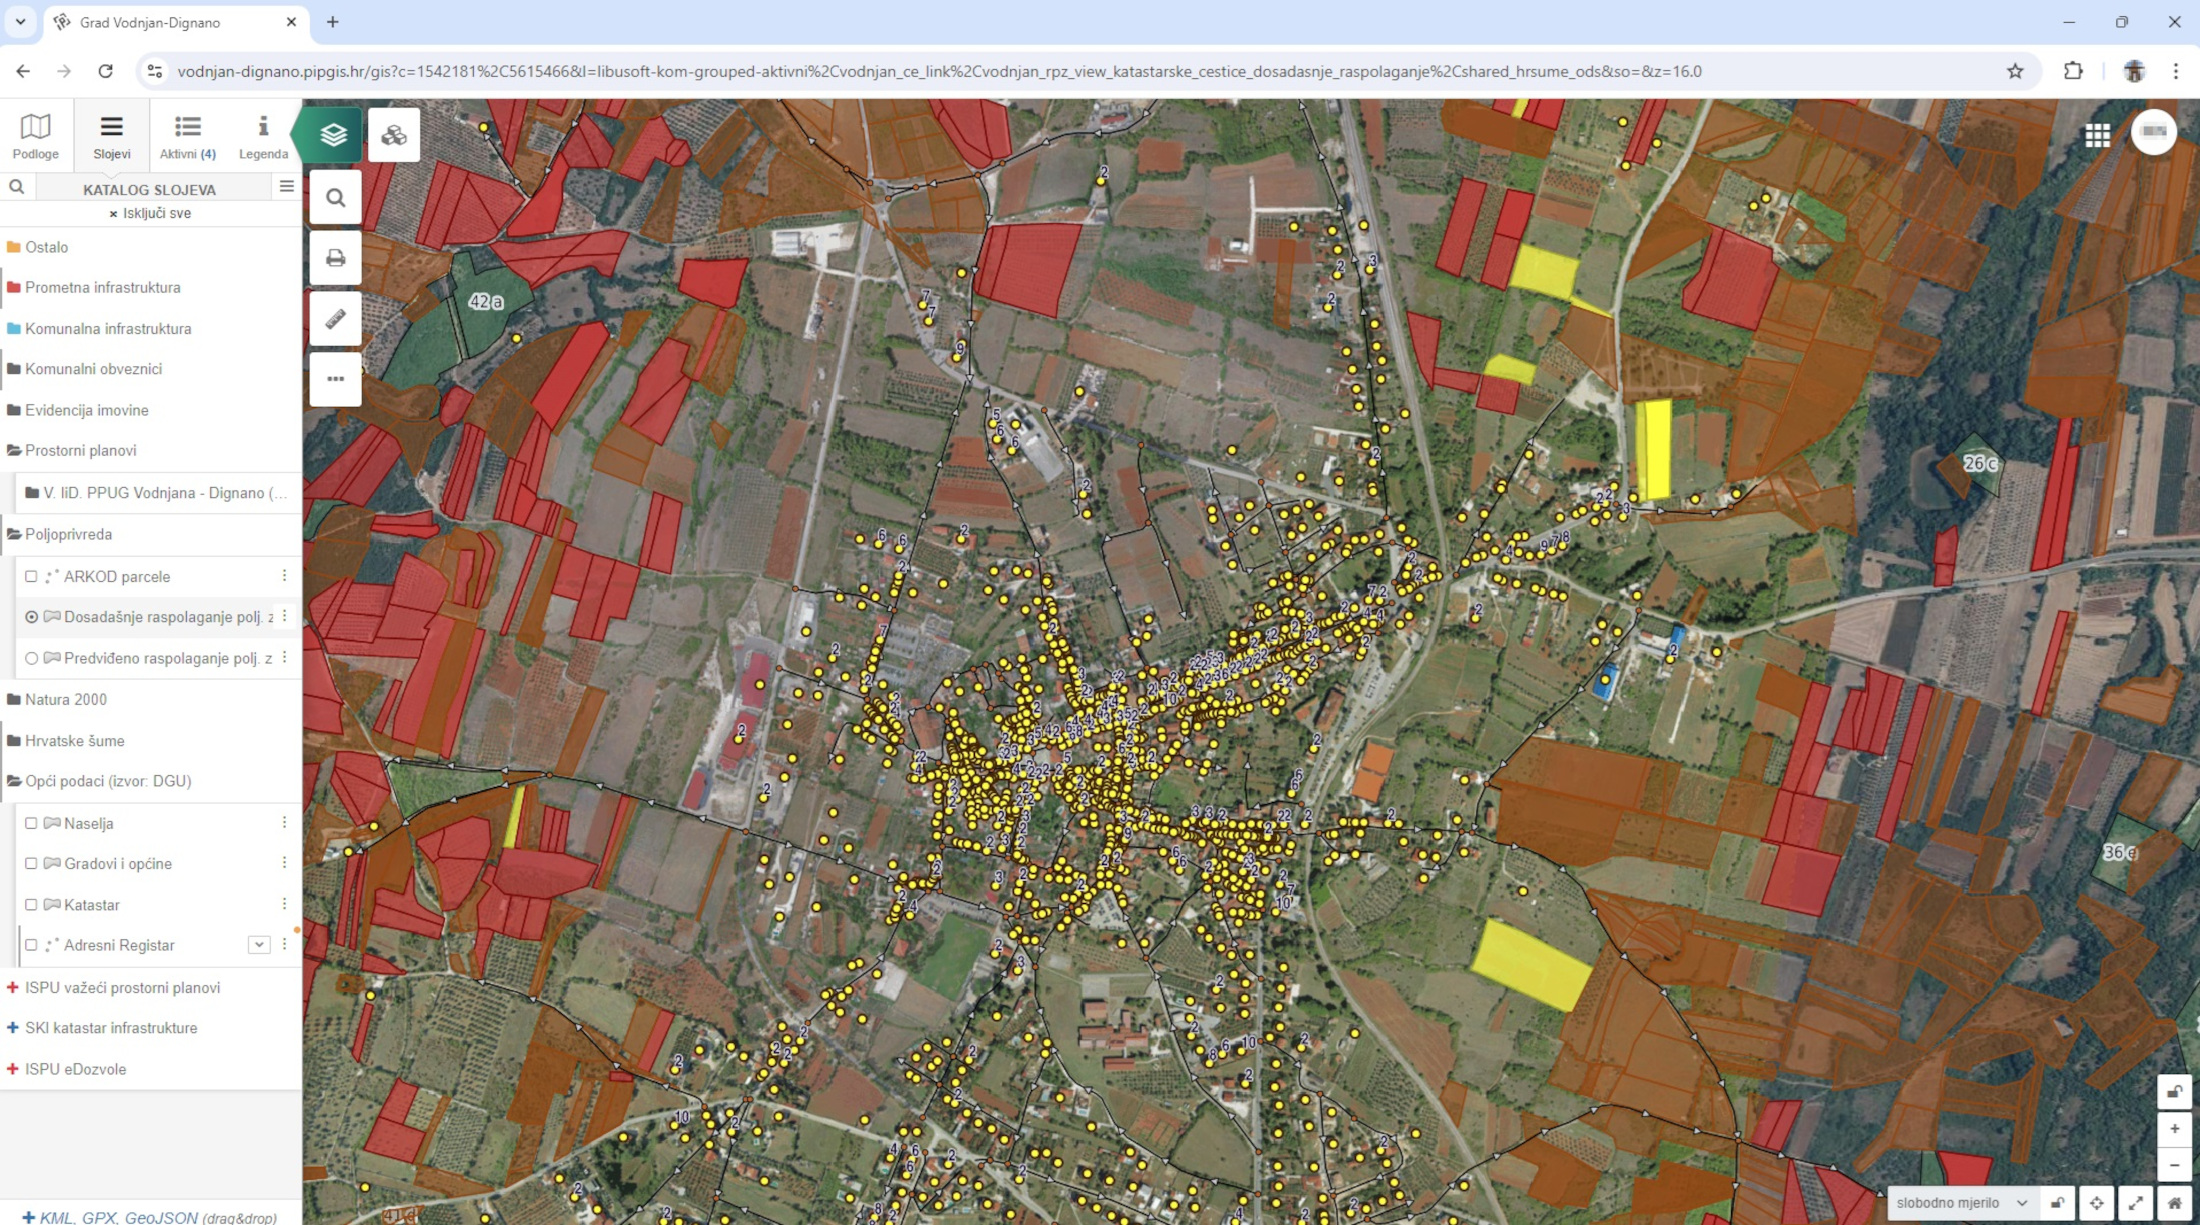Enable the ARKOD parcele checkbox
This screenshot has width=2200, height=1225.
click(x=31, y=576)
